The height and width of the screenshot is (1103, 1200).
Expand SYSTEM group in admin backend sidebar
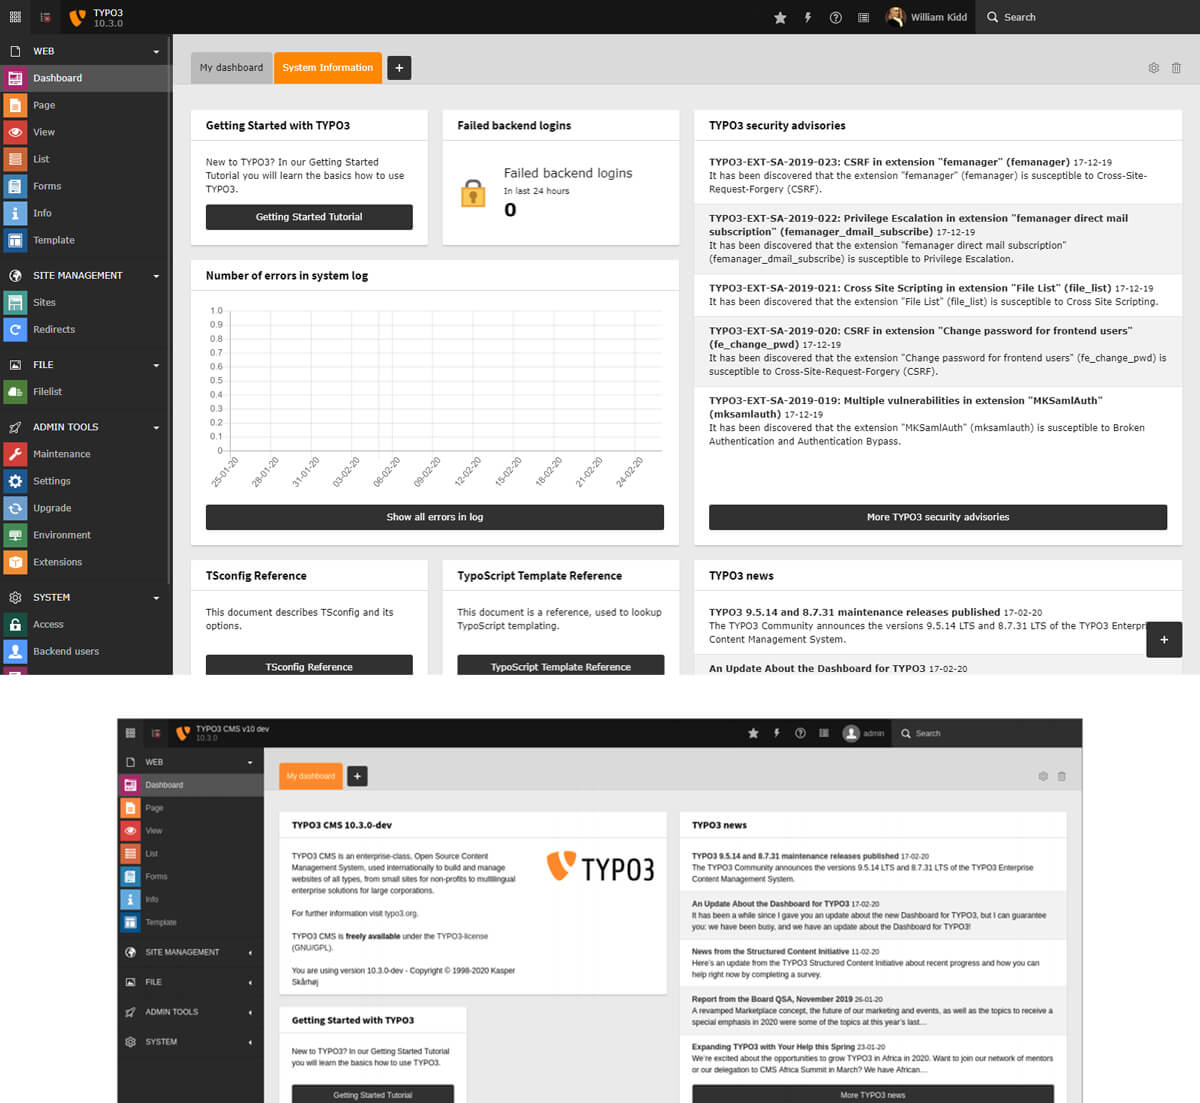(190, 1042)
